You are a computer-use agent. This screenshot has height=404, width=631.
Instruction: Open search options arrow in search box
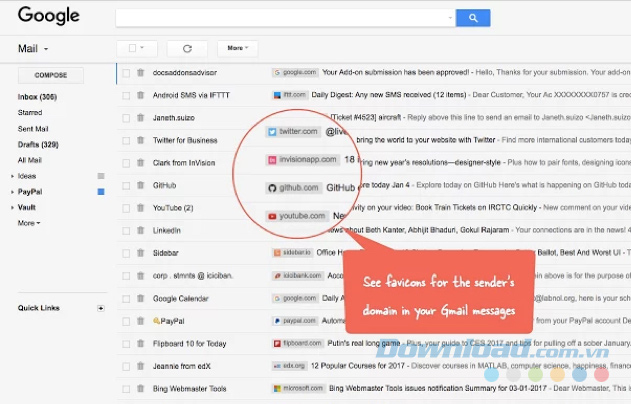click(450, 18)
